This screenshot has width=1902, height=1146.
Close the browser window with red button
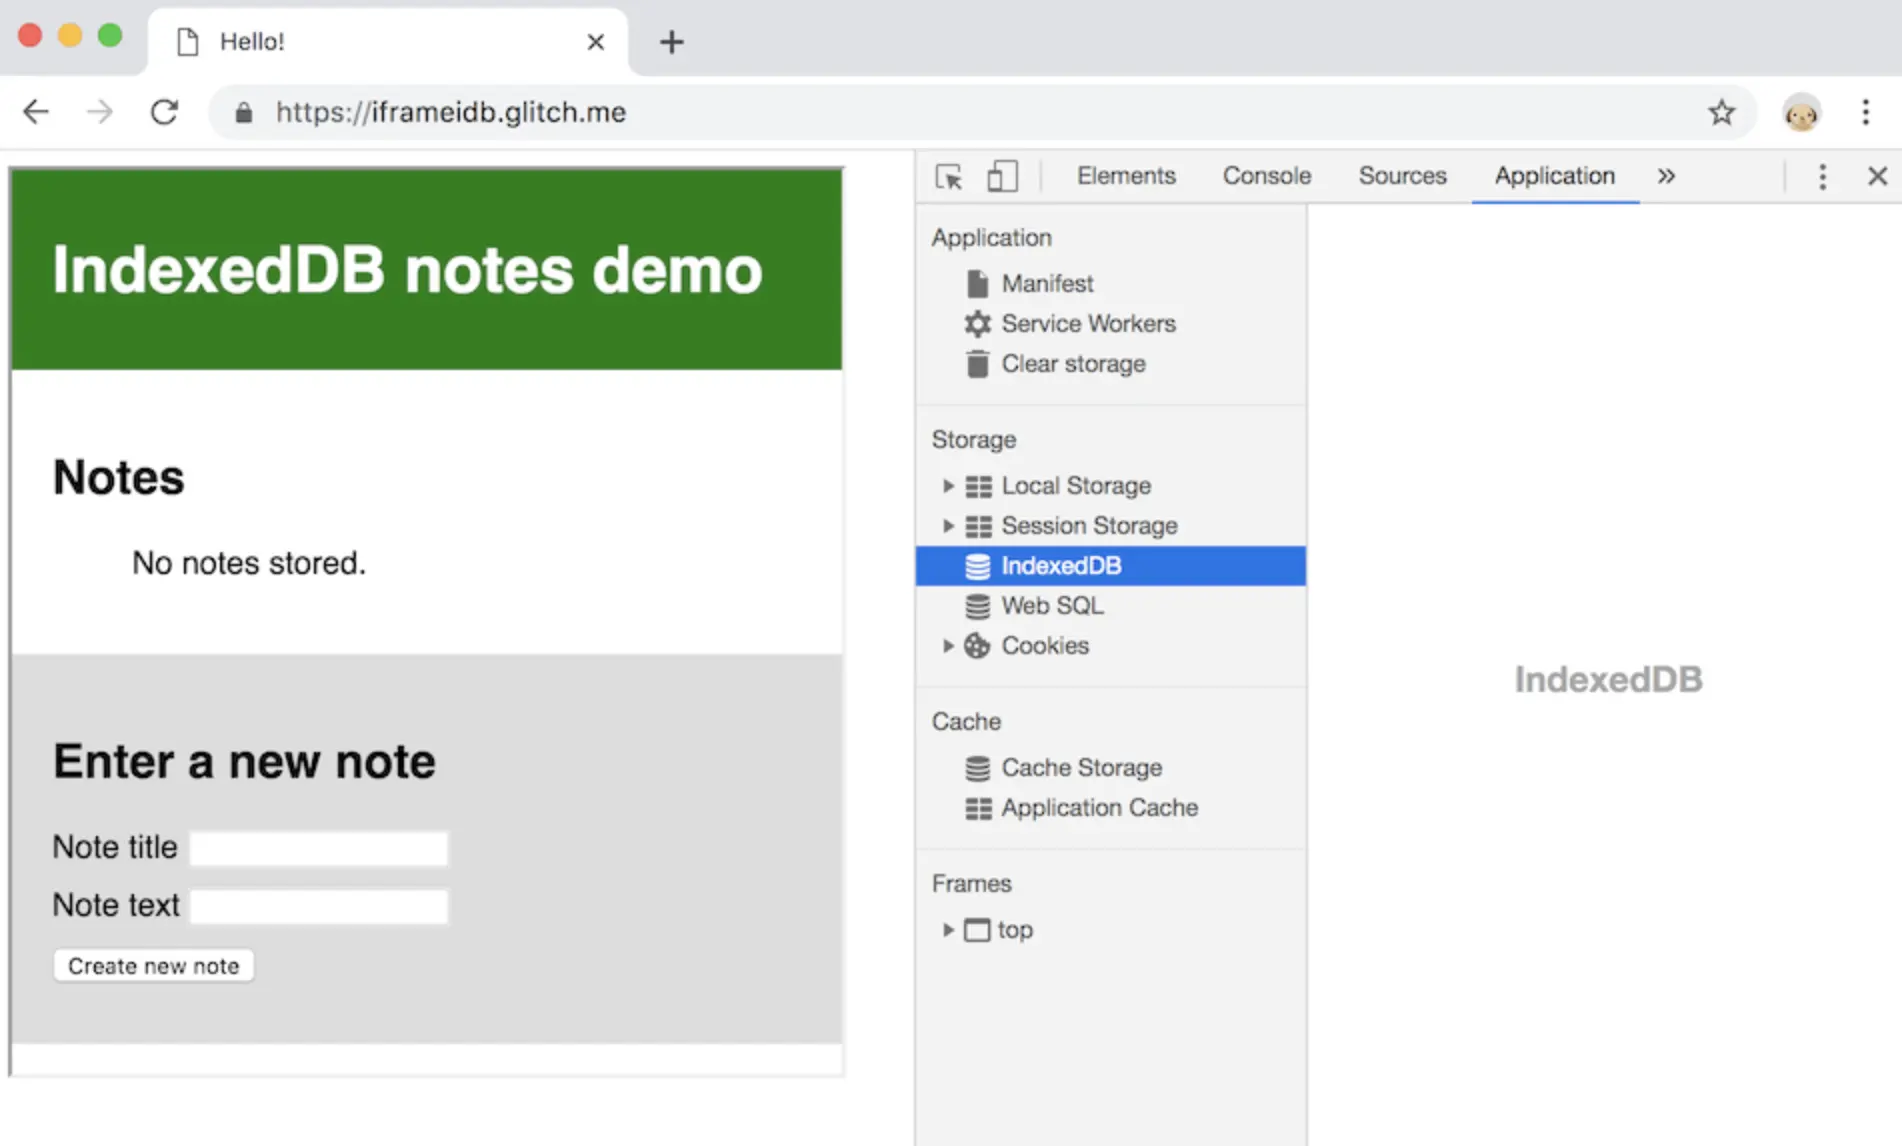[x=30, y=36]
